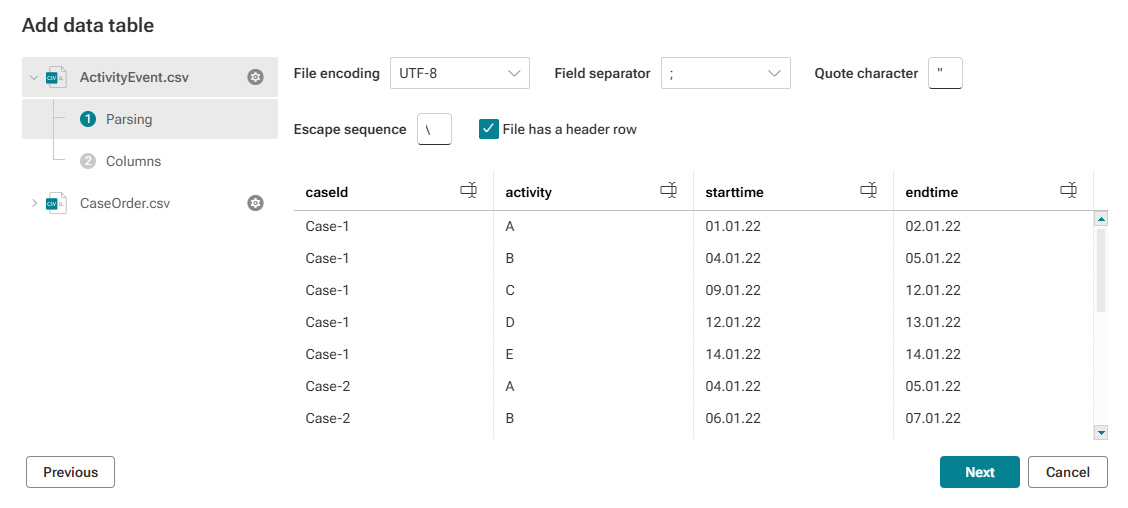Rename the activity column via its icon

(669, 191)
